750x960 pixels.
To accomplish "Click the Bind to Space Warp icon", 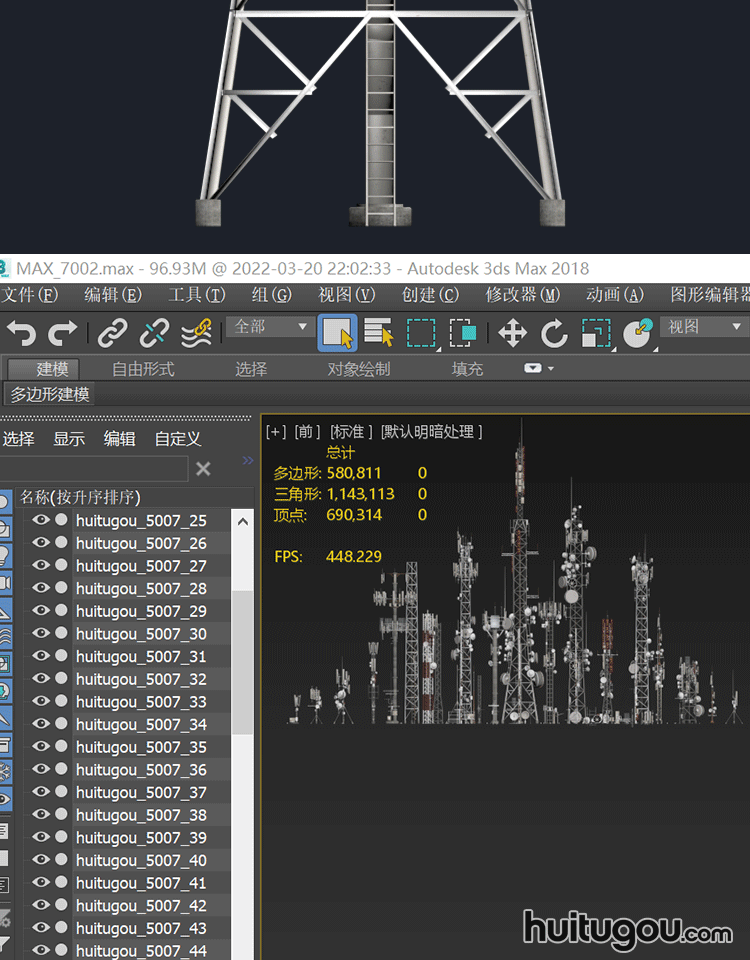I will (198, 332).
